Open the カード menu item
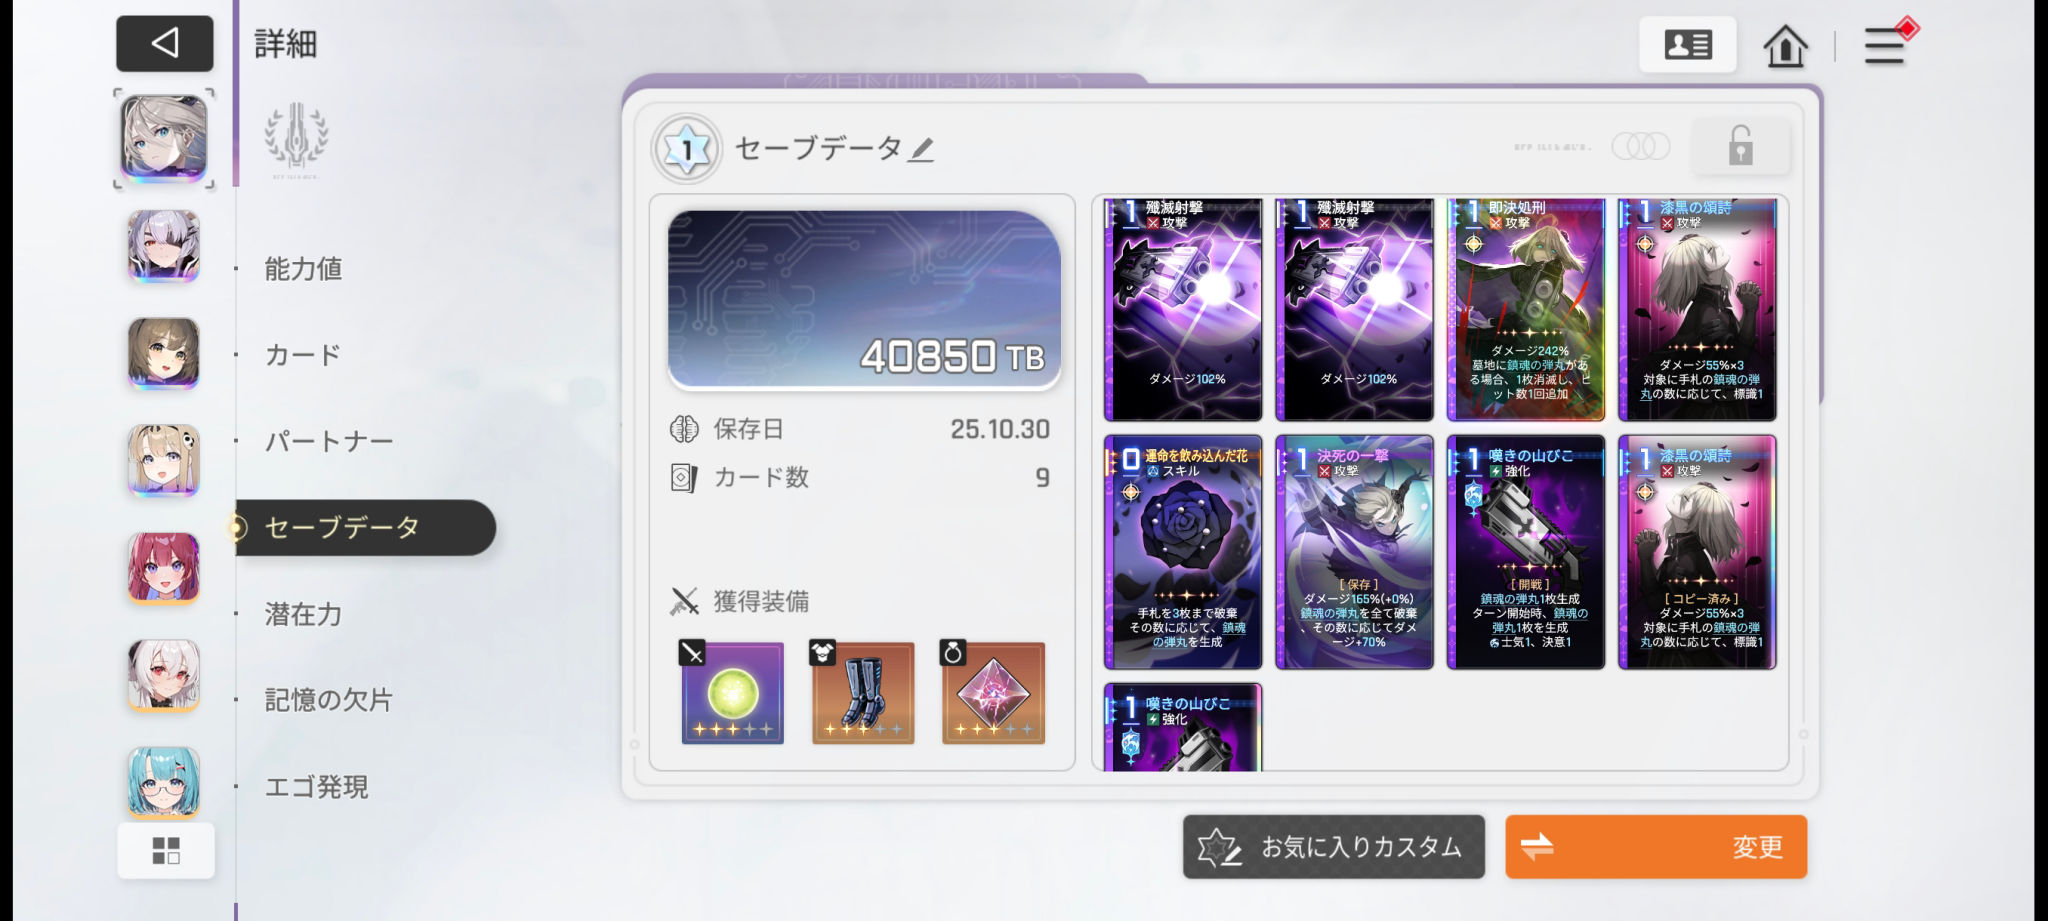 click(303, 355)
